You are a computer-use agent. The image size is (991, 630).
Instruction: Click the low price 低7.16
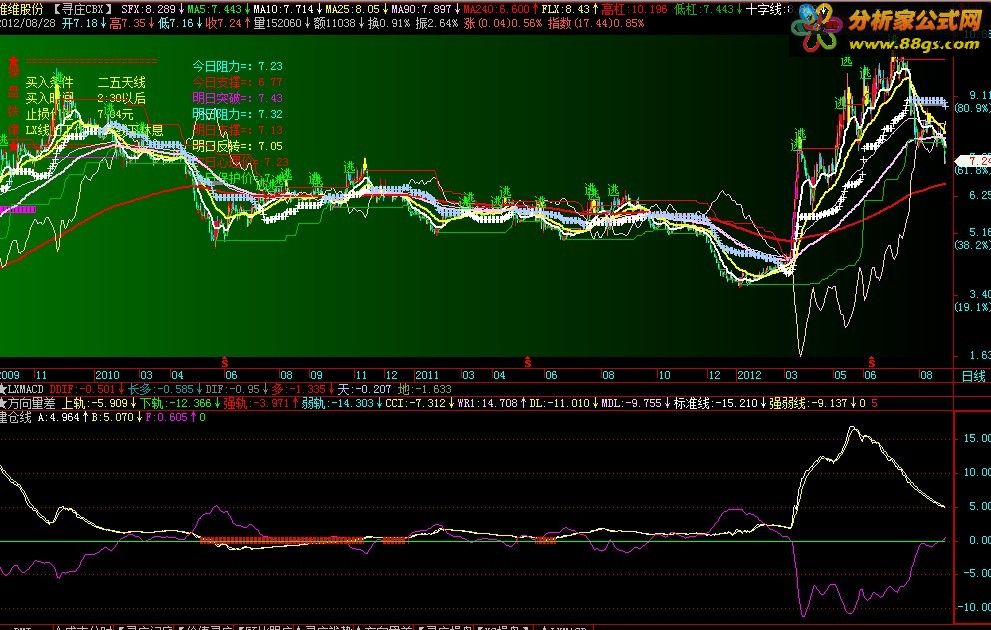[x=176, y=23]
